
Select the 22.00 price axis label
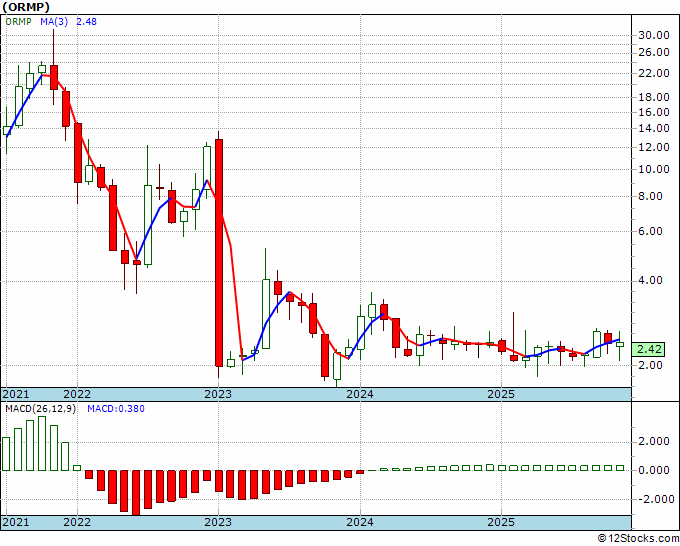654,73
